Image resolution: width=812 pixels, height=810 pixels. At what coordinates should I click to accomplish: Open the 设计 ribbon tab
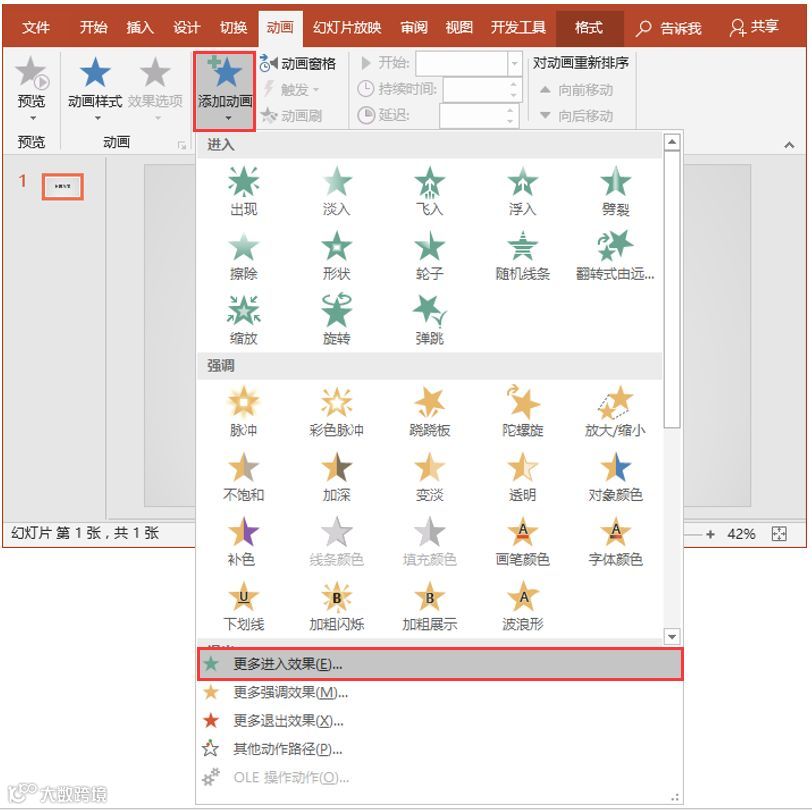186,27
